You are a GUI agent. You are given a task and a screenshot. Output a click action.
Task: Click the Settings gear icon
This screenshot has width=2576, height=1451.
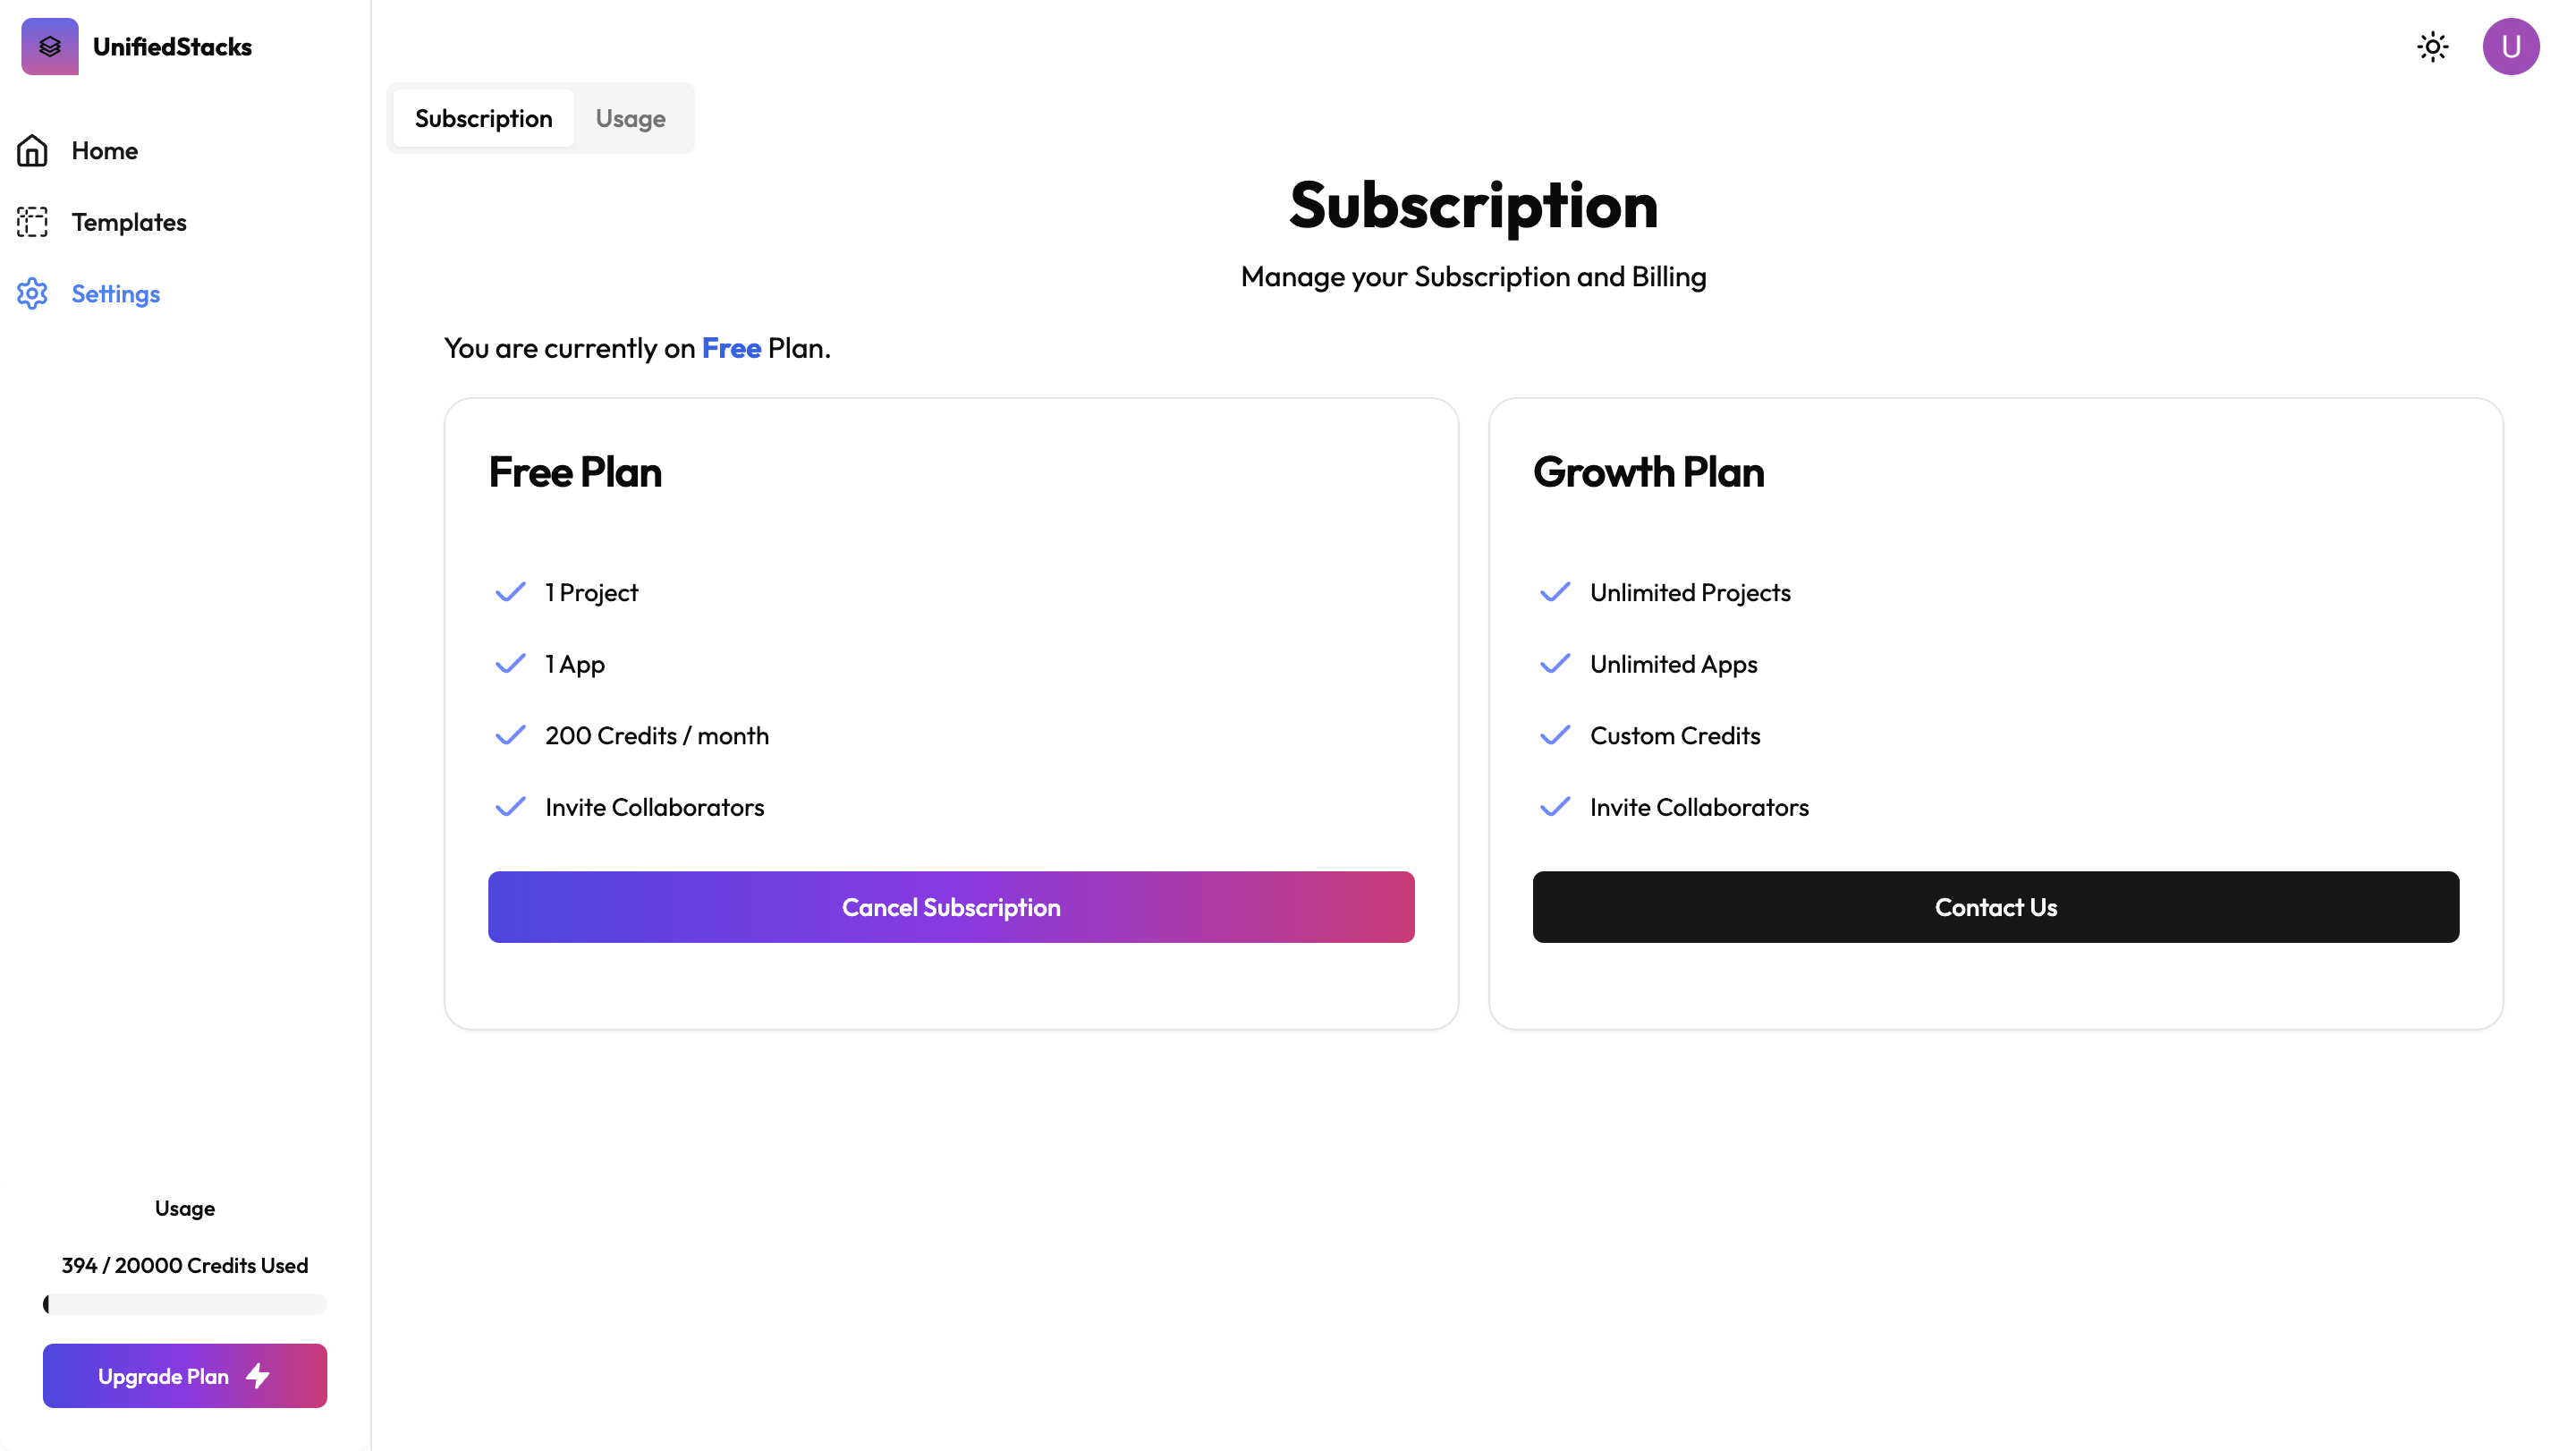[x=32, y=294]
